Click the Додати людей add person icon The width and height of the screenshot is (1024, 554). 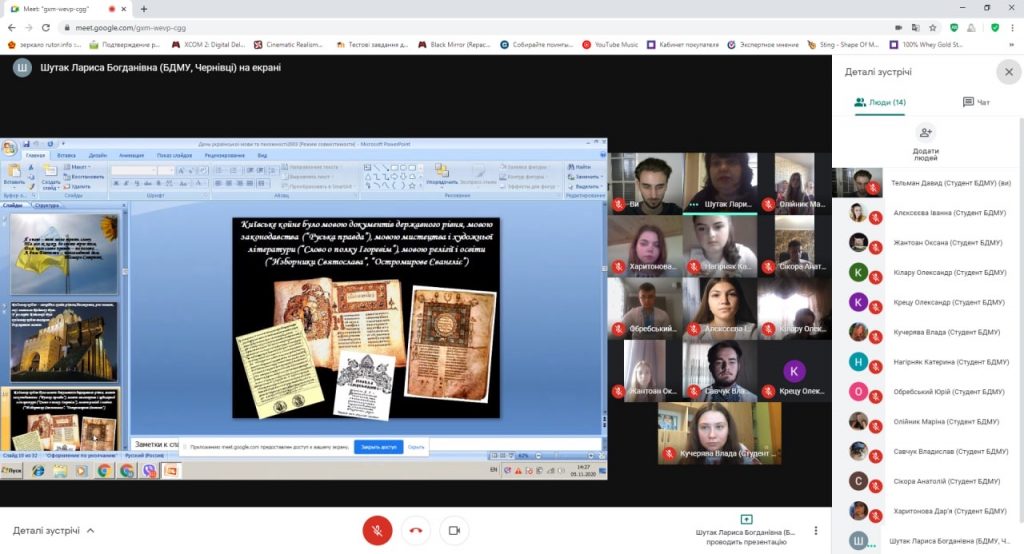tap(925, 133)
